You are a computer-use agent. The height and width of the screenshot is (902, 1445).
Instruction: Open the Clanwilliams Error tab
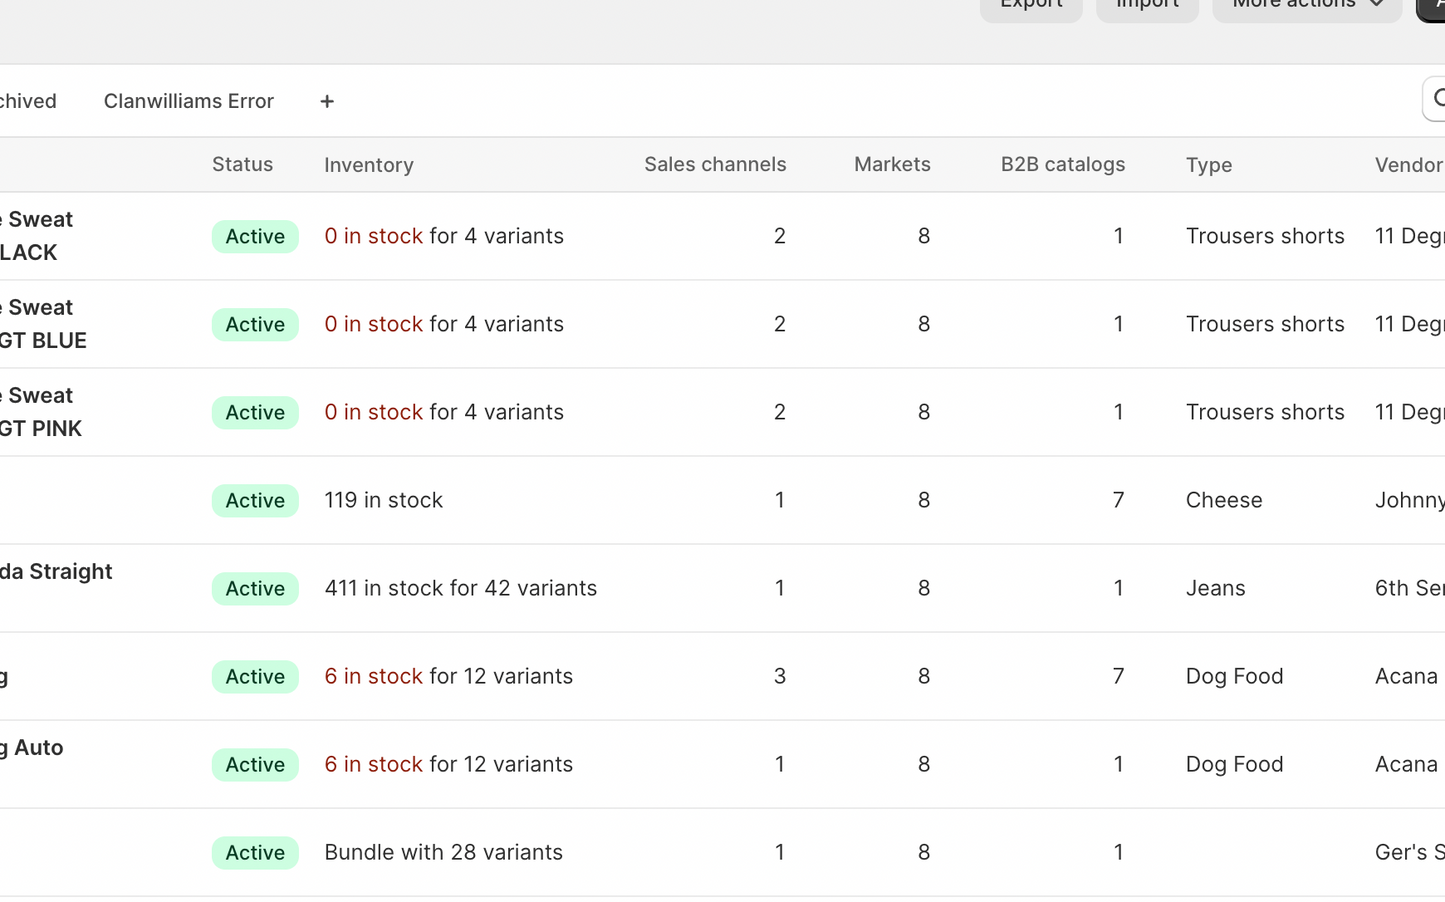pos(188,101)
